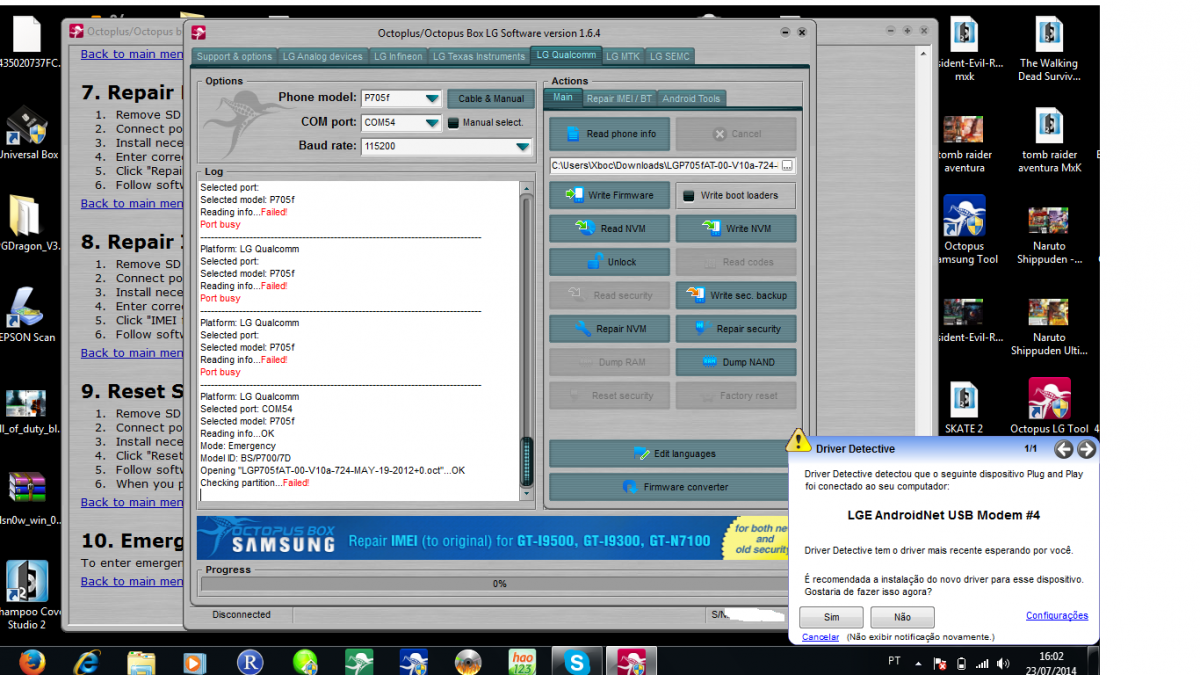The height and width of the screenshot is (675, 1200).
Task: Open File Explorer from taskbar
Action: [x=141, y=661]
